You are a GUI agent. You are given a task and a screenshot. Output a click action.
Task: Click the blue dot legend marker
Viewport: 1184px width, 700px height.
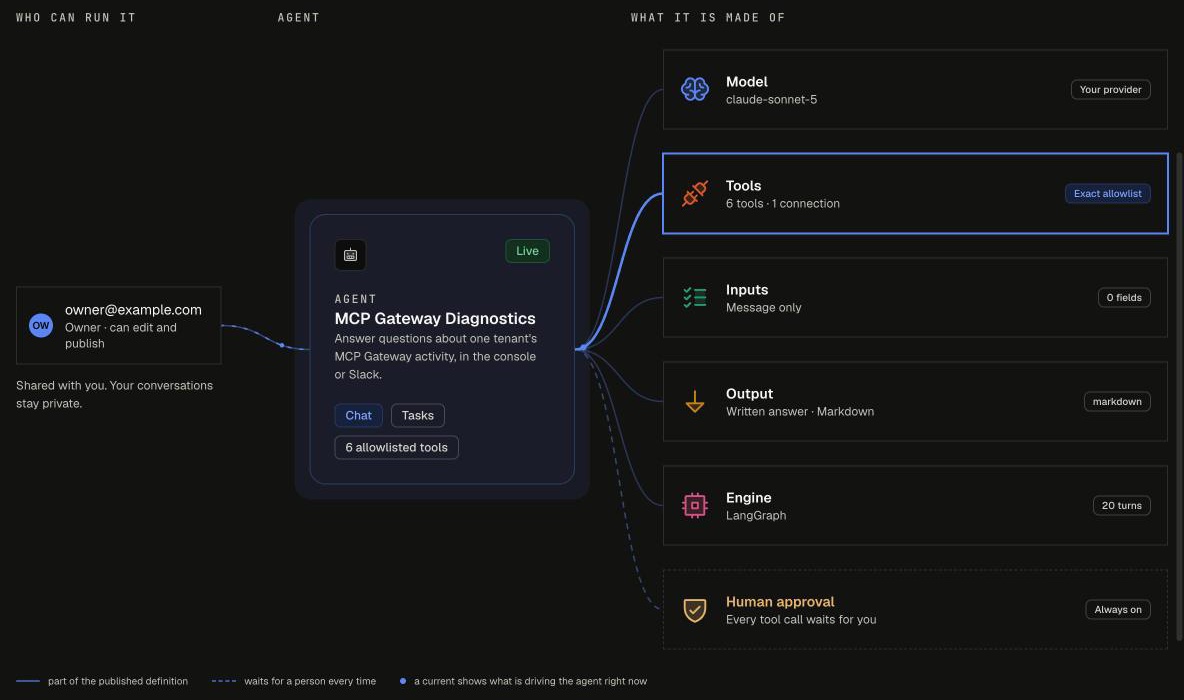tap(402, 681)
